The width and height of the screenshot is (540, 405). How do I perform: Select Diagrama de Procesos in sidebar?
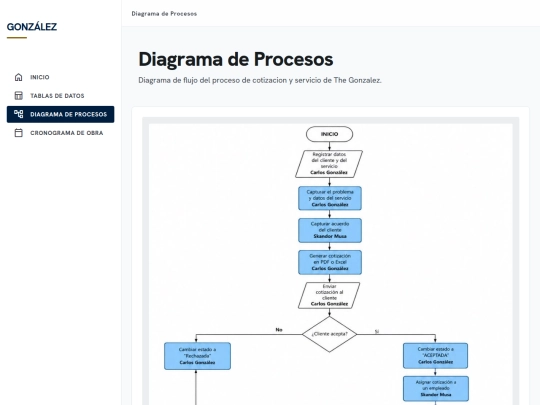point(60,114)
